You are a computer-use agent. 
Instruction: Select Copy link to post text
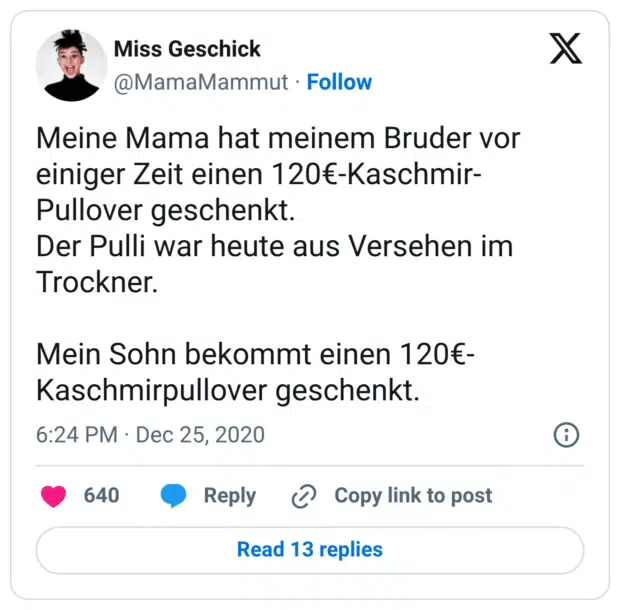coord(413,496)
